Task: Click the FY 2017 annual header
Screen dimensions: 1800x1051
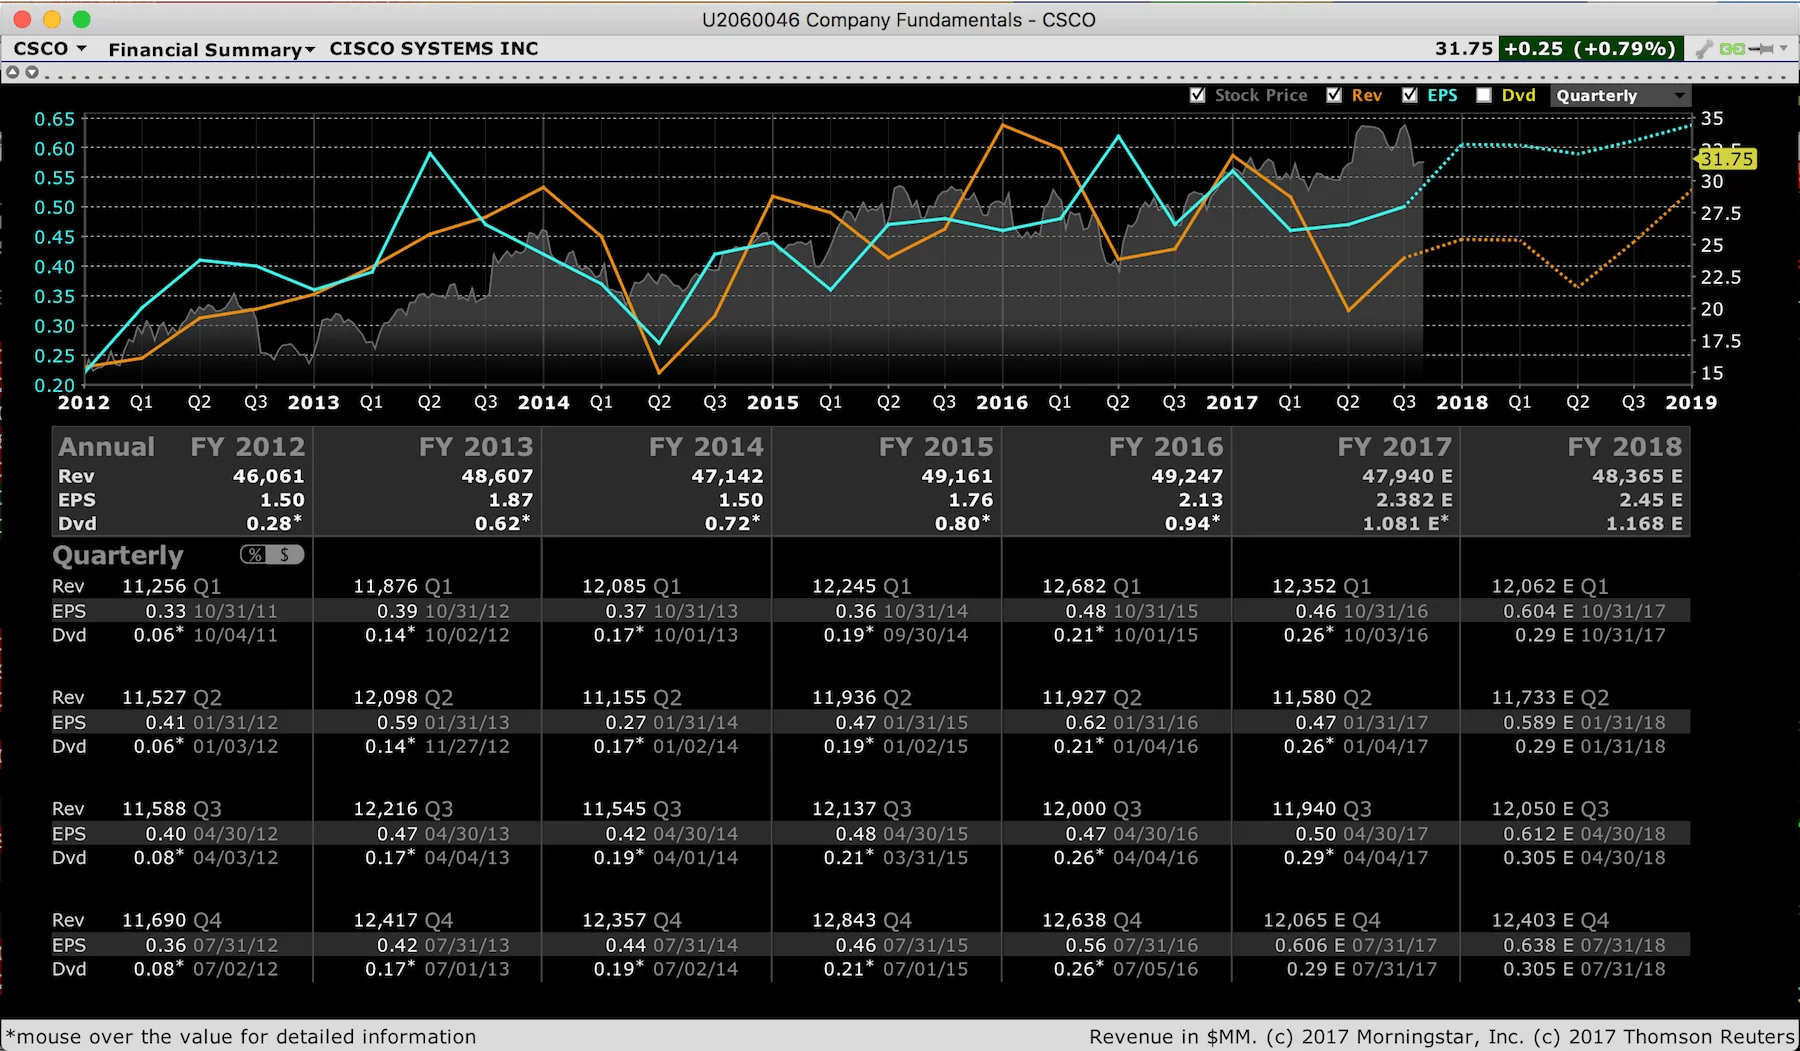Action: pyautogui.click(x=1395, y=446)
